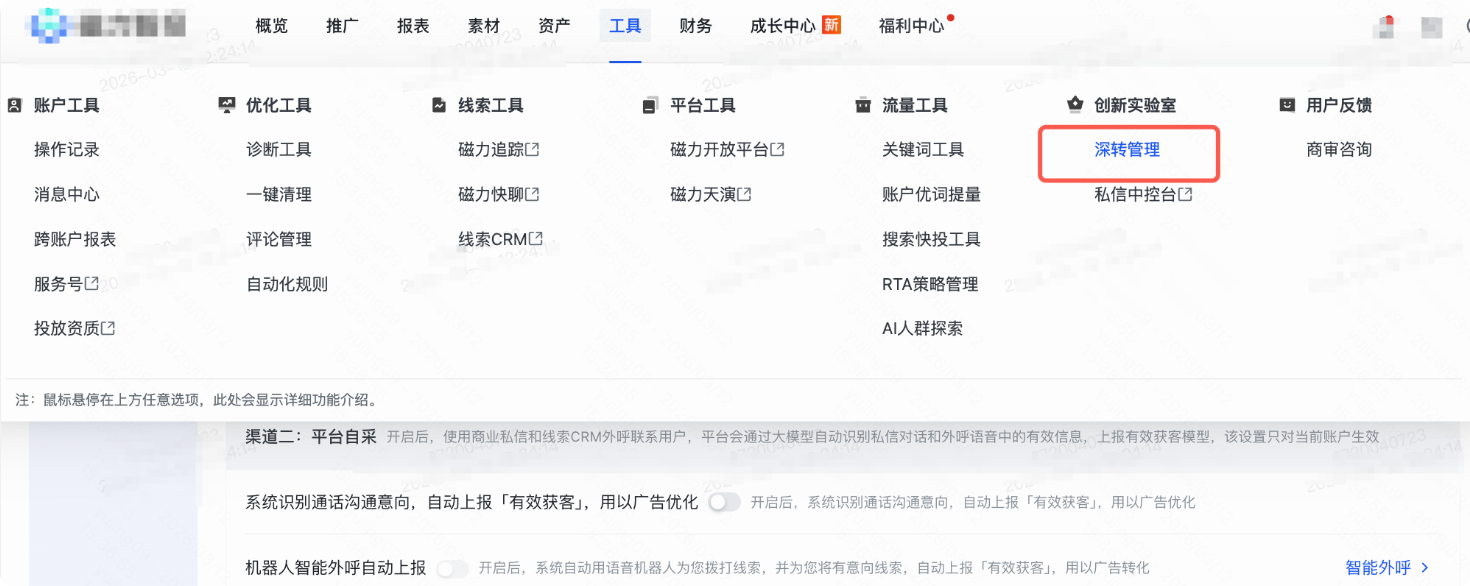
Task: Open 操作记录 under 账户工具
Action: click(x=67, y=150)
